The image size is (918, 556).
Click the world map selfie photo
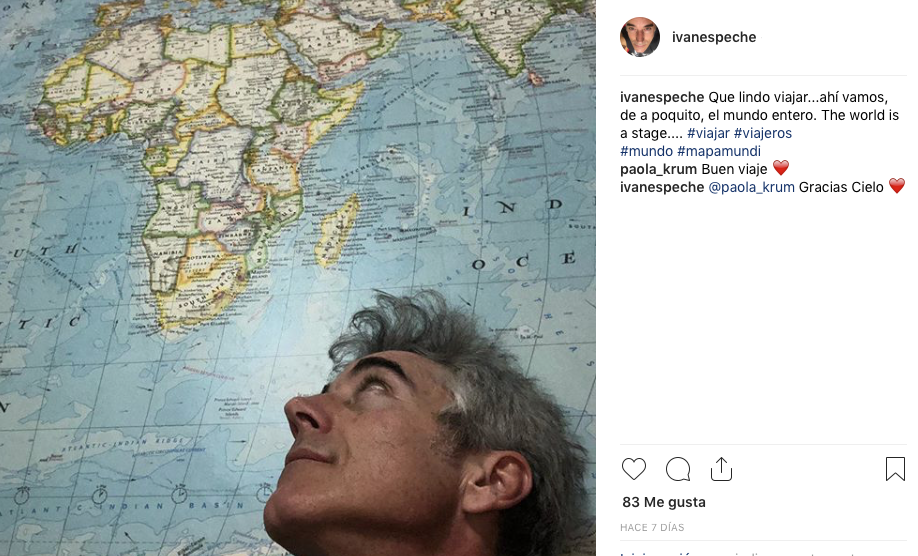298,278
